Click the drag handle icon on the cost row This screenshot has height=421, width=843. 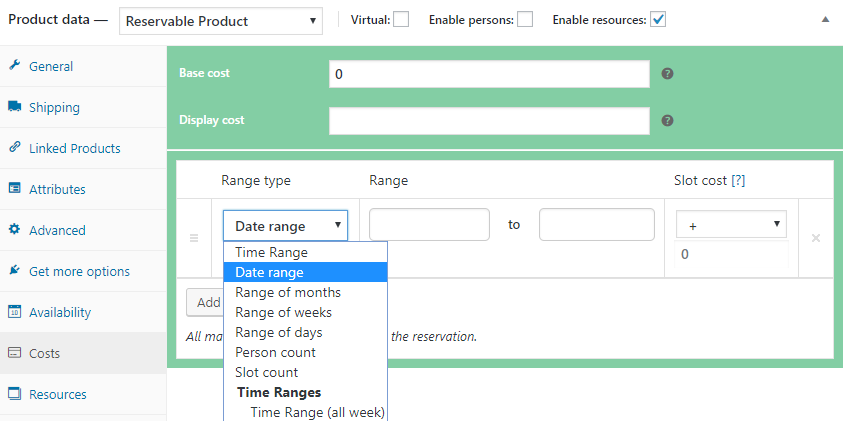click(194, 238)
